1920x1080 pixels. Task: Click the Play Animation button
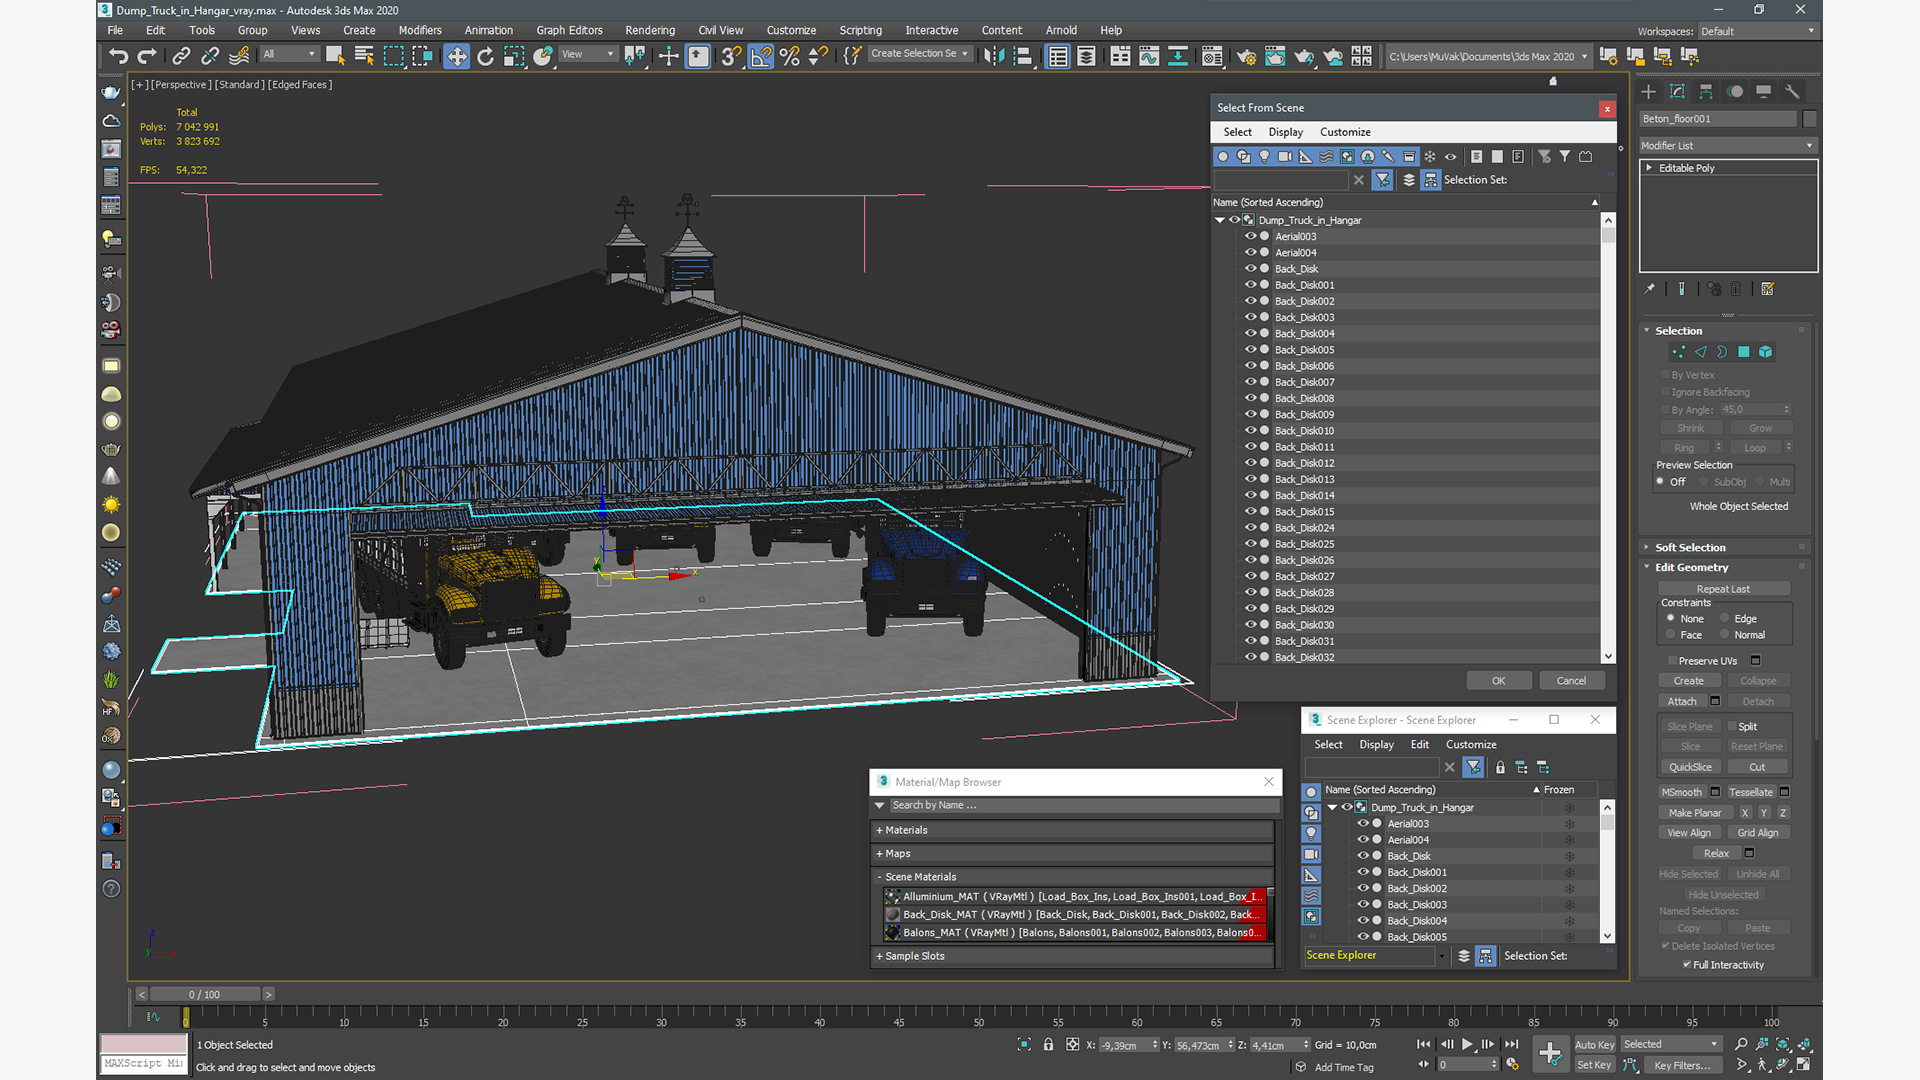(x=1467, y=1044)
